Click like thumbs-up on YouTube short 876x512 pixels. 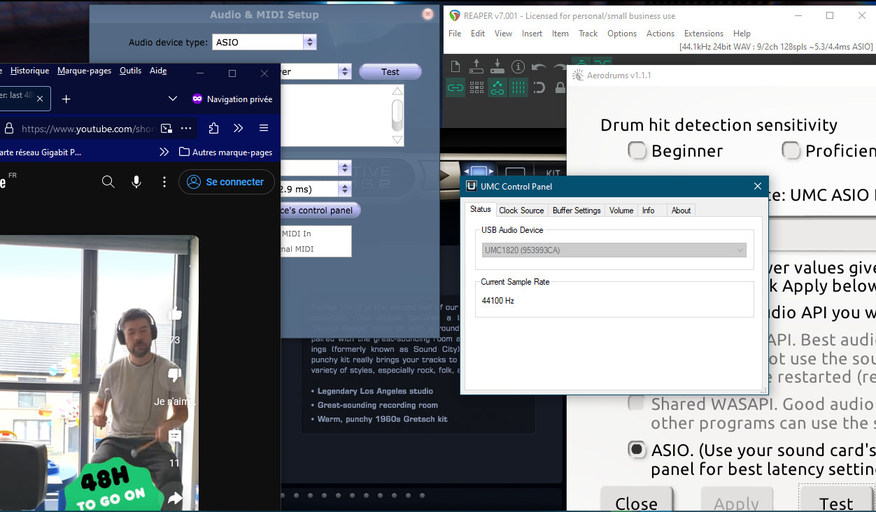(175, 314)
